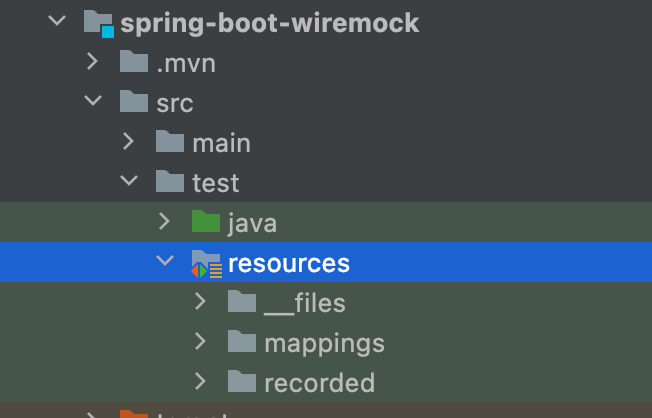Select the 'recorded' label

pyautogui.click(x=320, y=383)
